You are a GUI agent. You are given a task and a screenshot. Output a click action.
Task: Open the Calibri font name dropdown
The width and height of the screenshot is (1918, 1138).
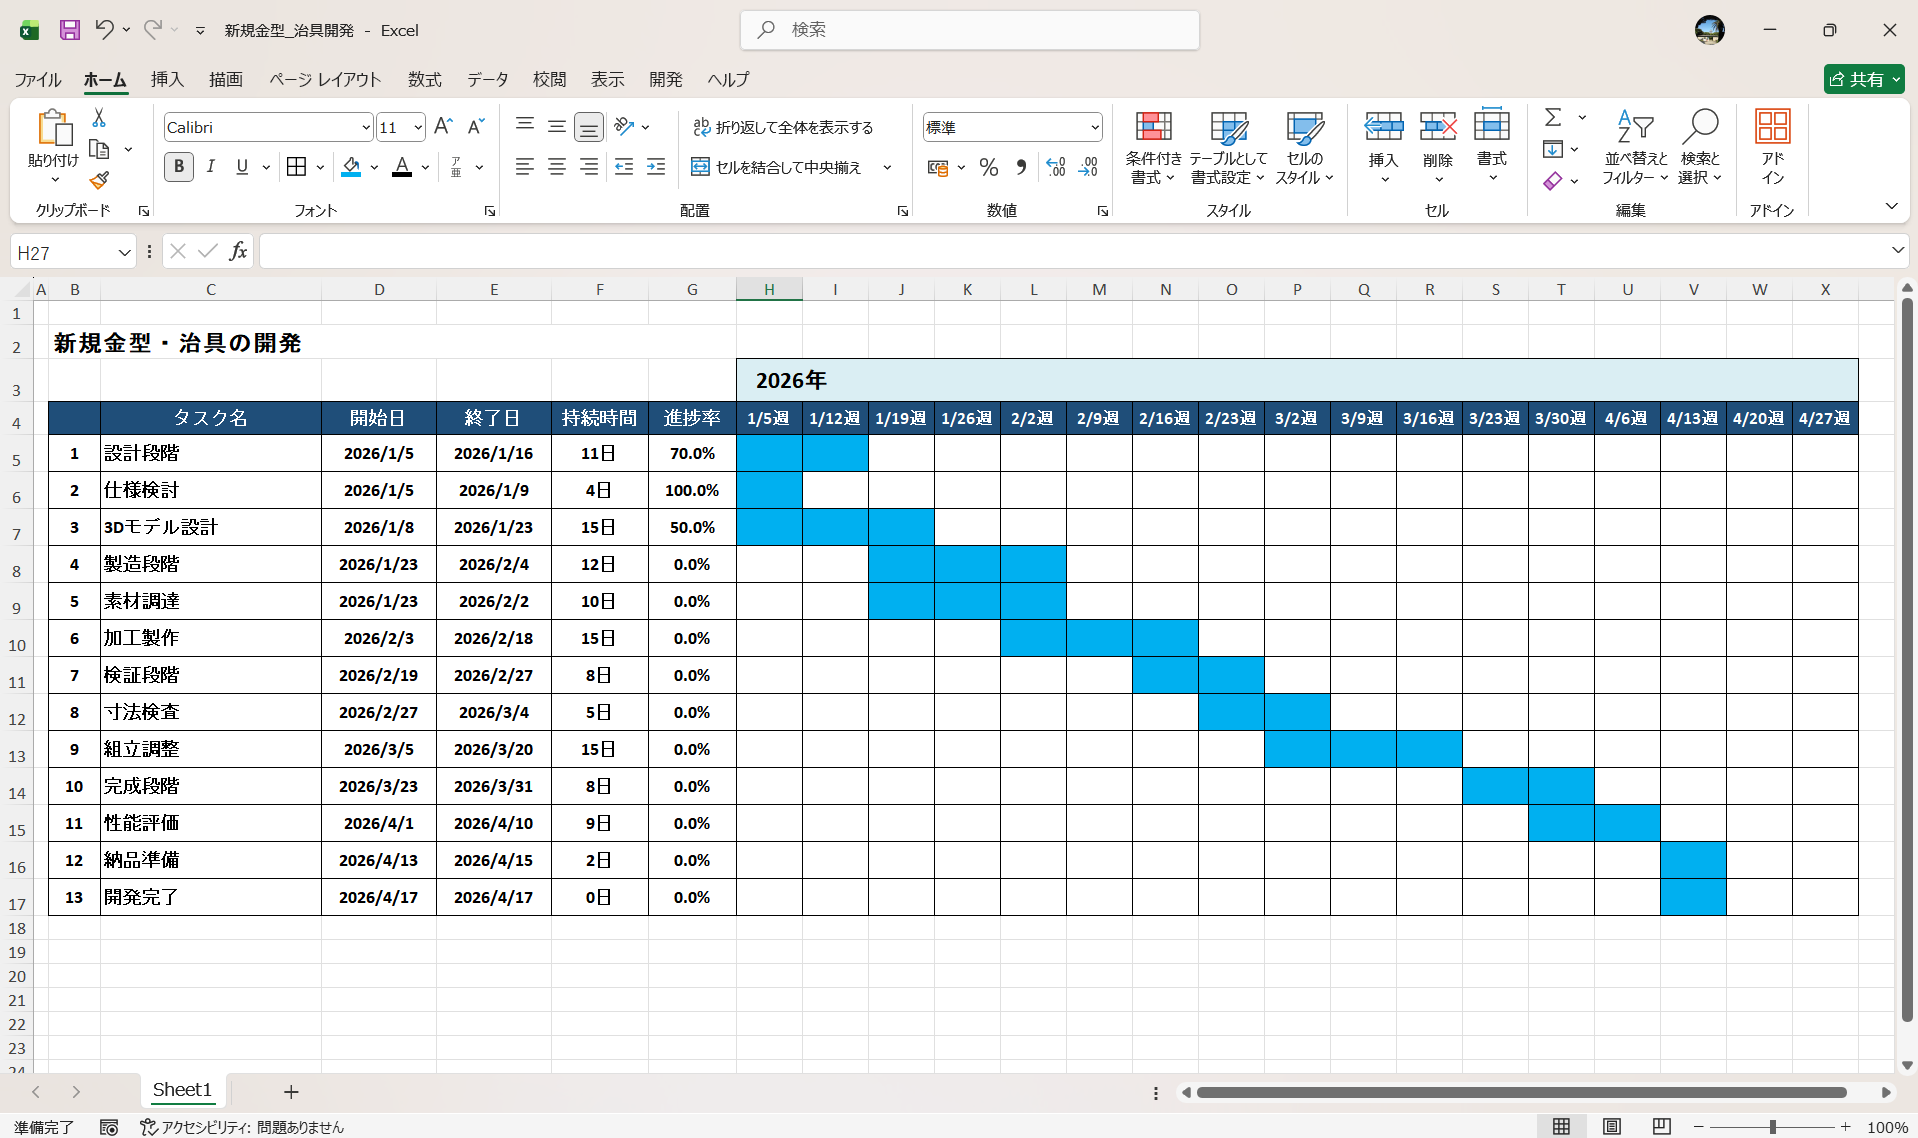365,128
